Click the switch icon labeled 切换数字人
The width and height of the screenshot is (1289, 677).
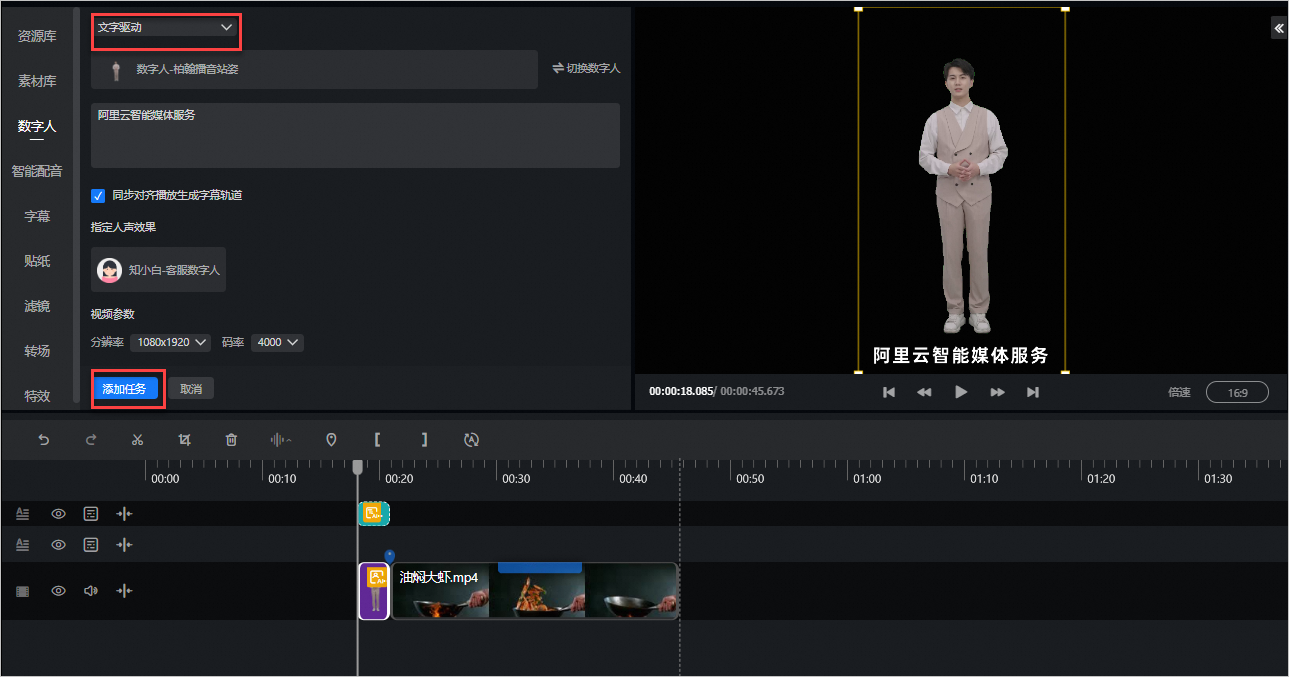click(558, 68)
